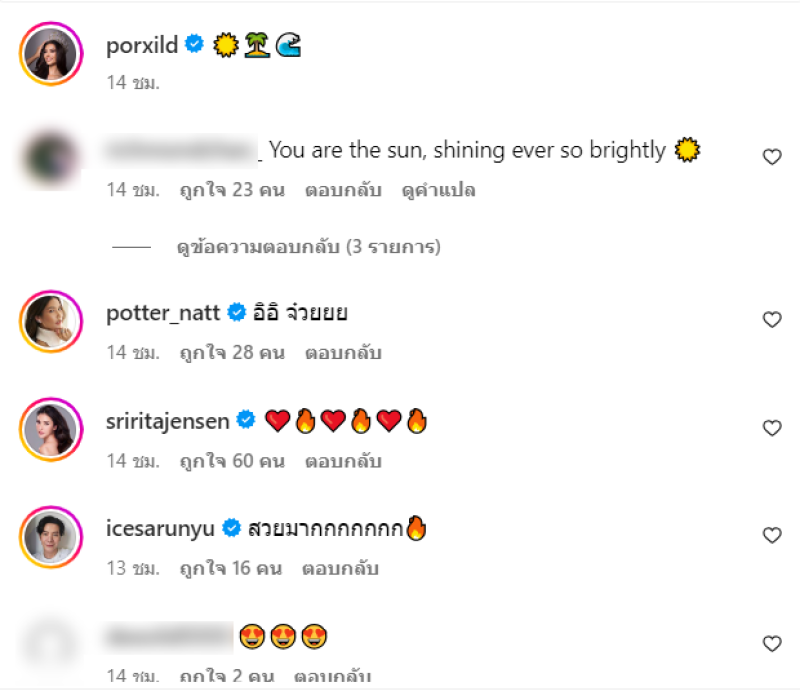Show the 28 likes on potter_natt's comment

232,352
